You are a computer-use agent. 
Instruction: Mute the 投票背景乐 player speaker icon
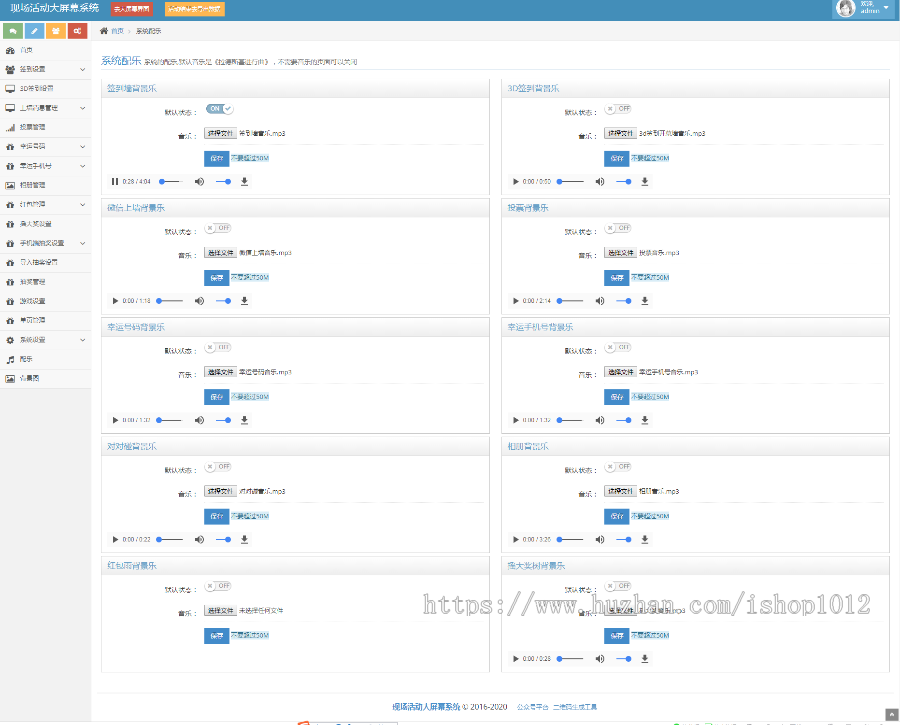coord(600,301)
